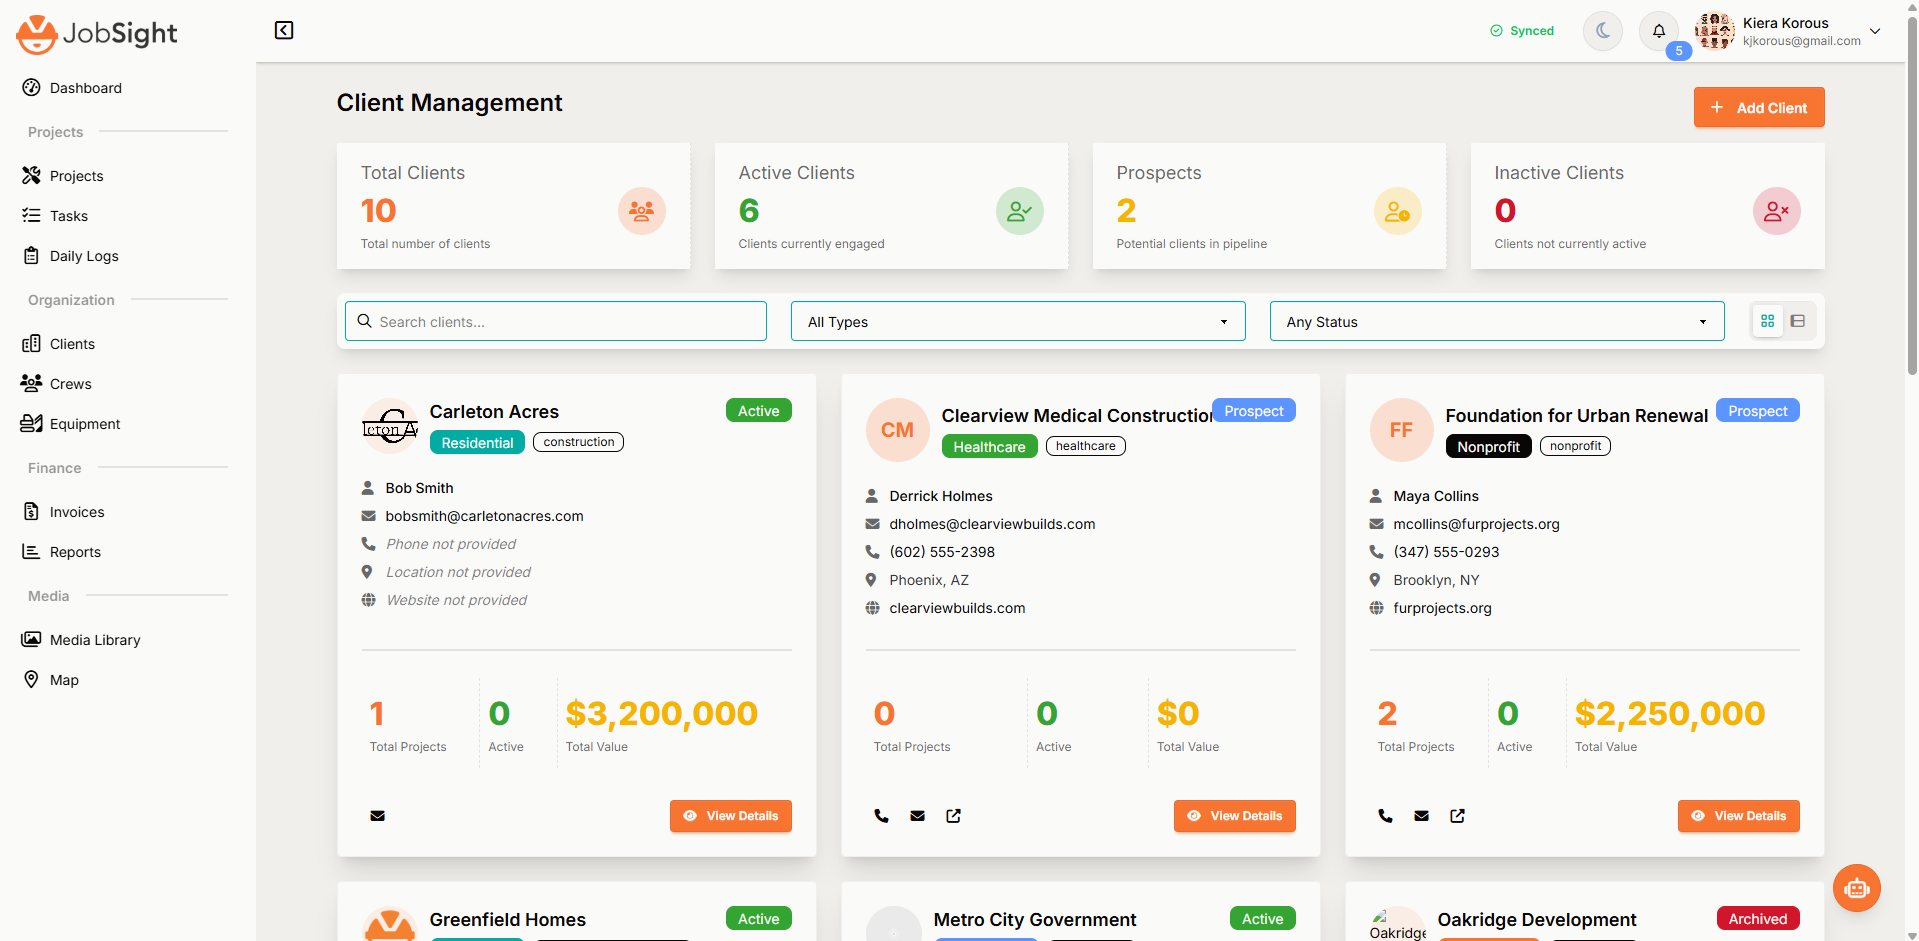1919x941 pixels.
Task: Click the Carleton Acres logo thumbnail
Action: (x=390, y=427)
